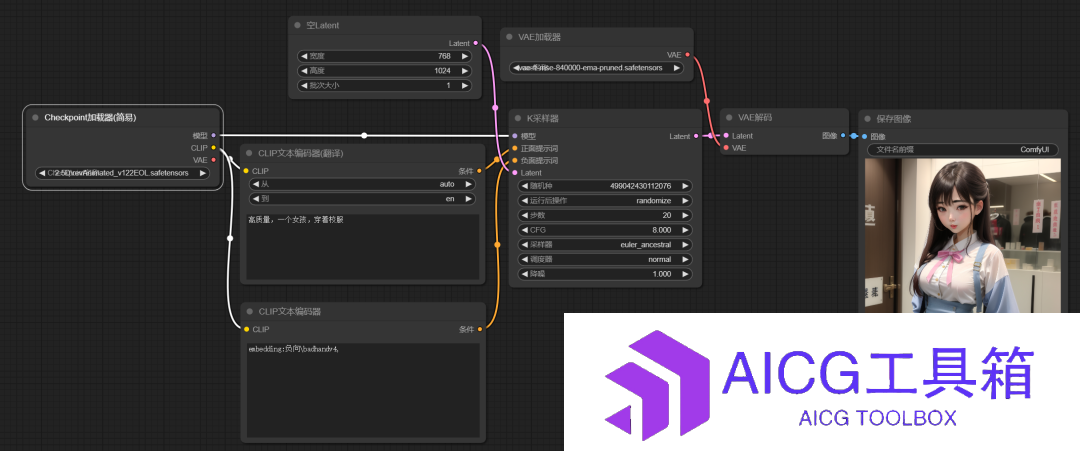
Task: Click the Latent input socket on K采样器
Action: (515, 172)
